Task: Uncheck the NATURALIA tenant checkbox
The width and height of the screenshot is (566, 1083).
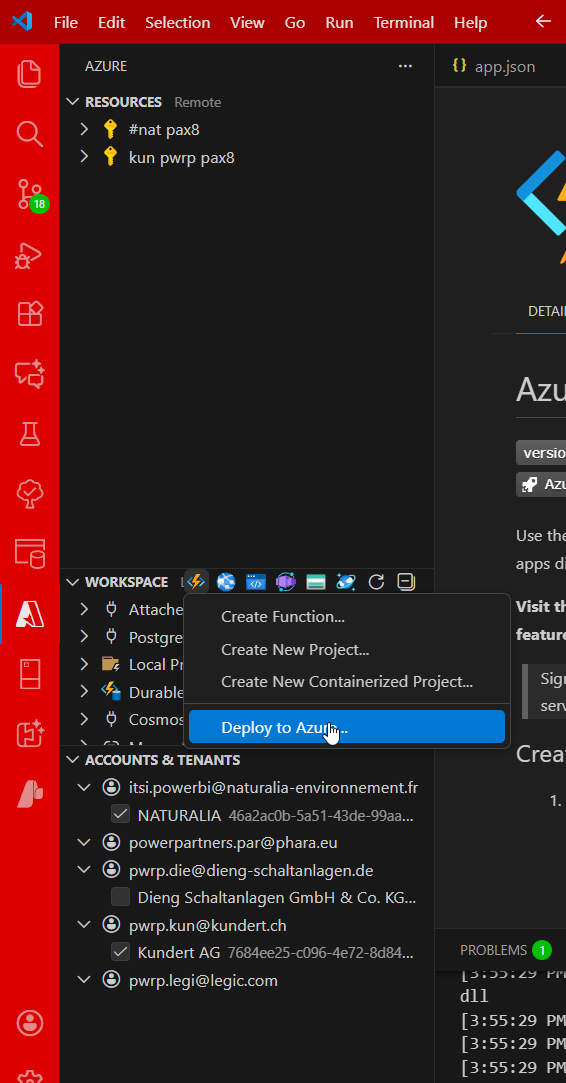Action: 120,815
